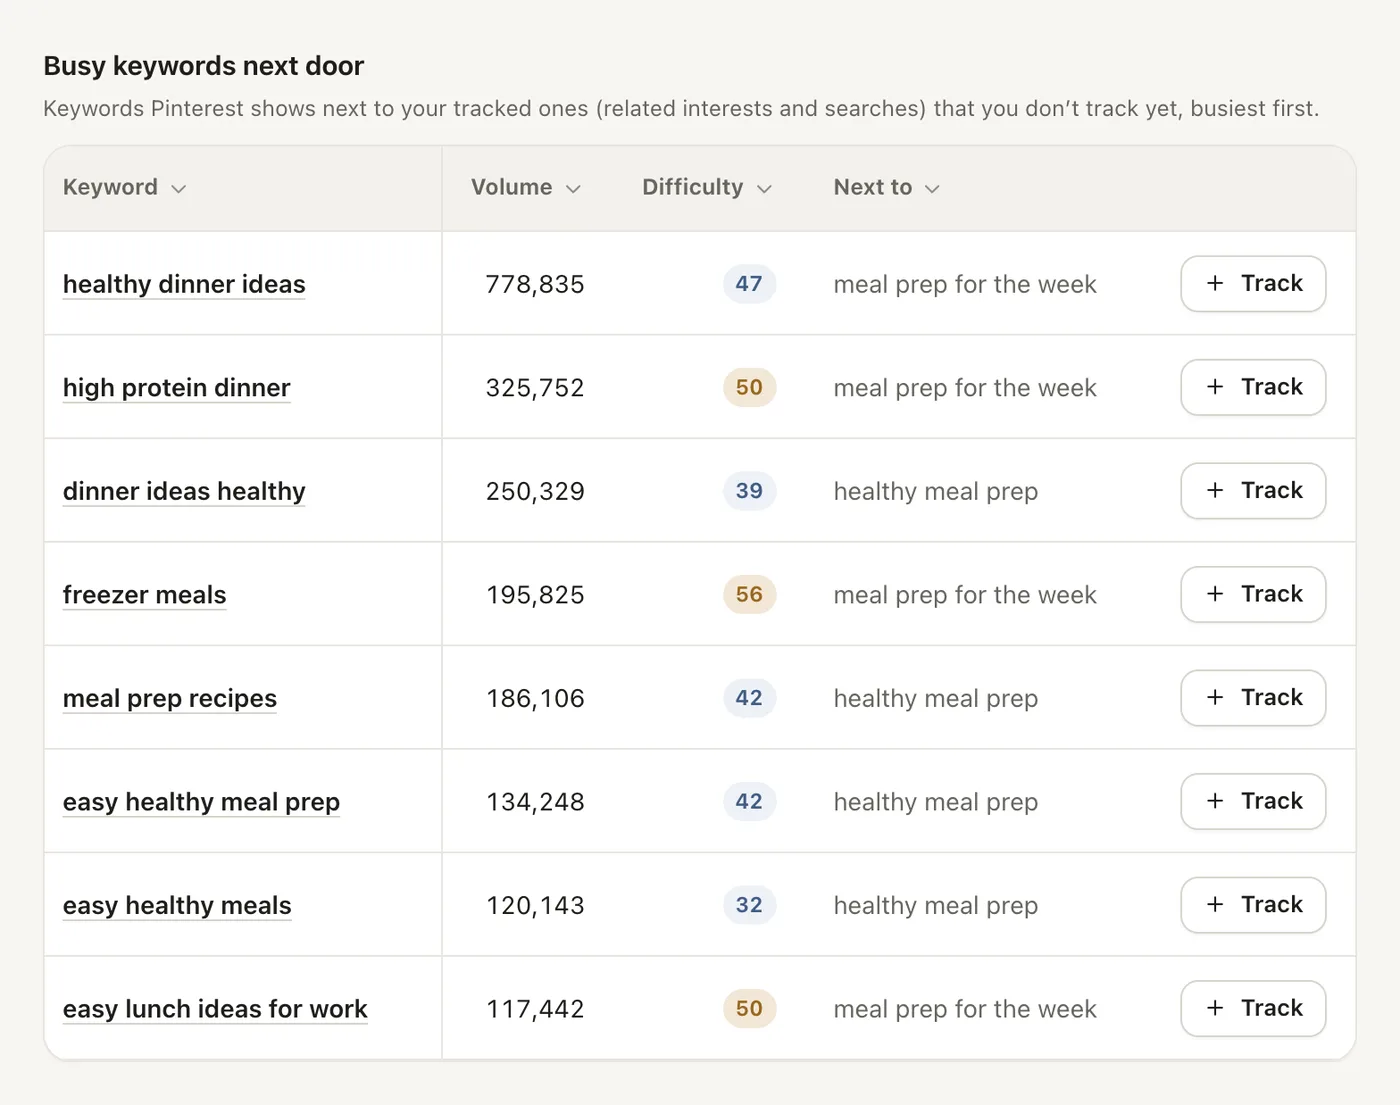Screen dimensions: 1400x1105
Task: Track the dinner ideas healthy keyword
Action: [1253, 491]
